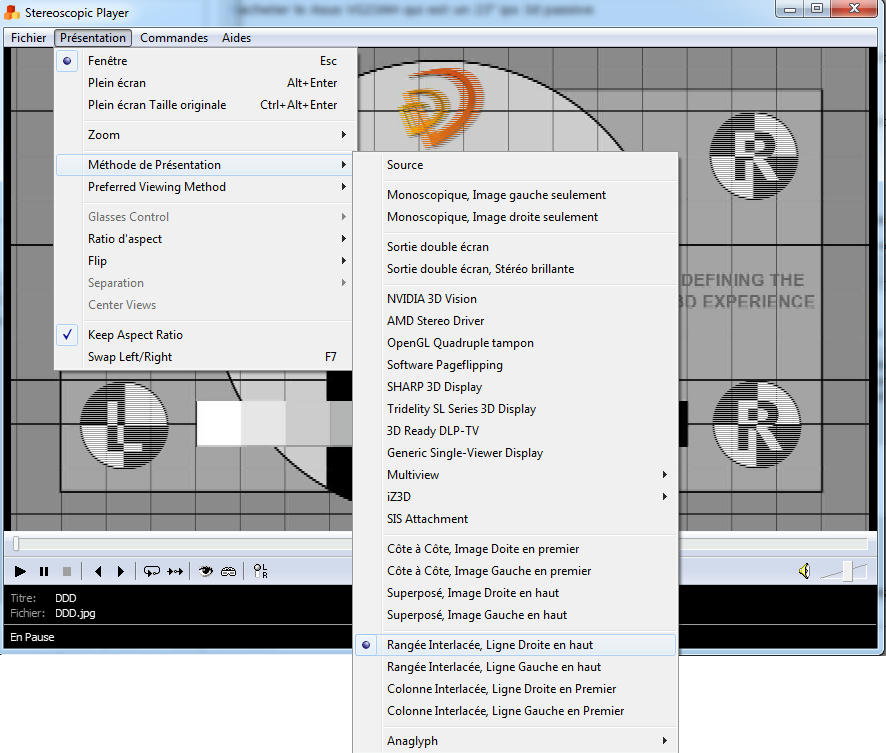The image size is (886, 753).
Task: Expand Méthode de Présentation submenu
Action: (206, 164)
